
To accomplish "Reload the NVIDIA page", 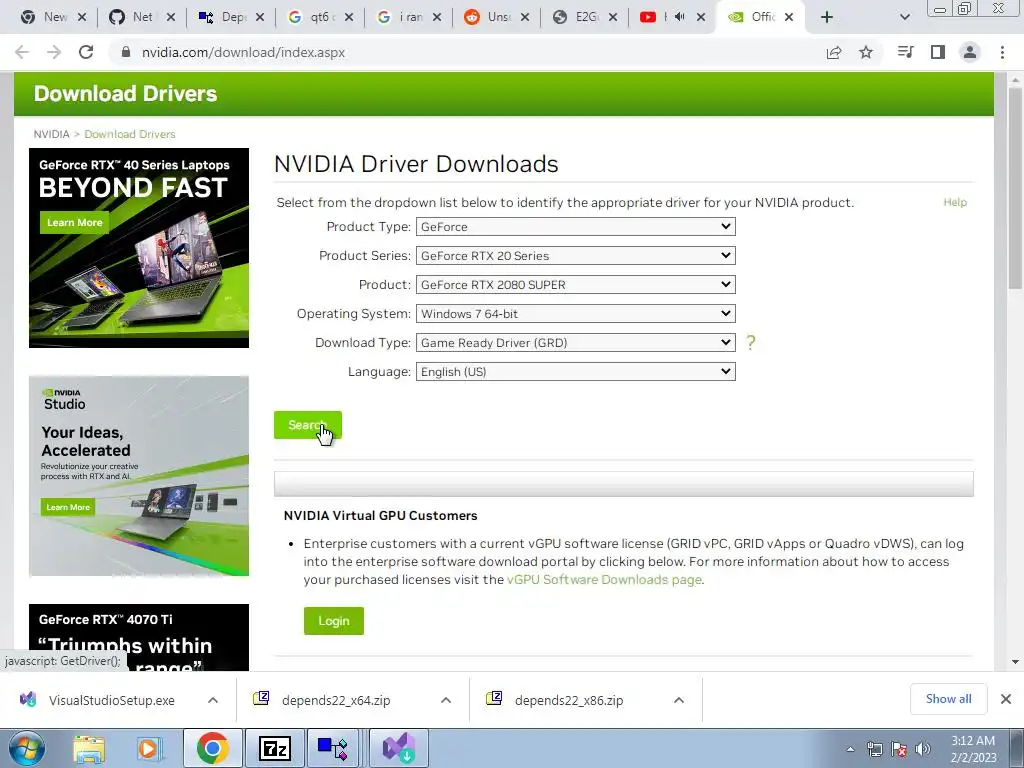I will tap(86, 52).
